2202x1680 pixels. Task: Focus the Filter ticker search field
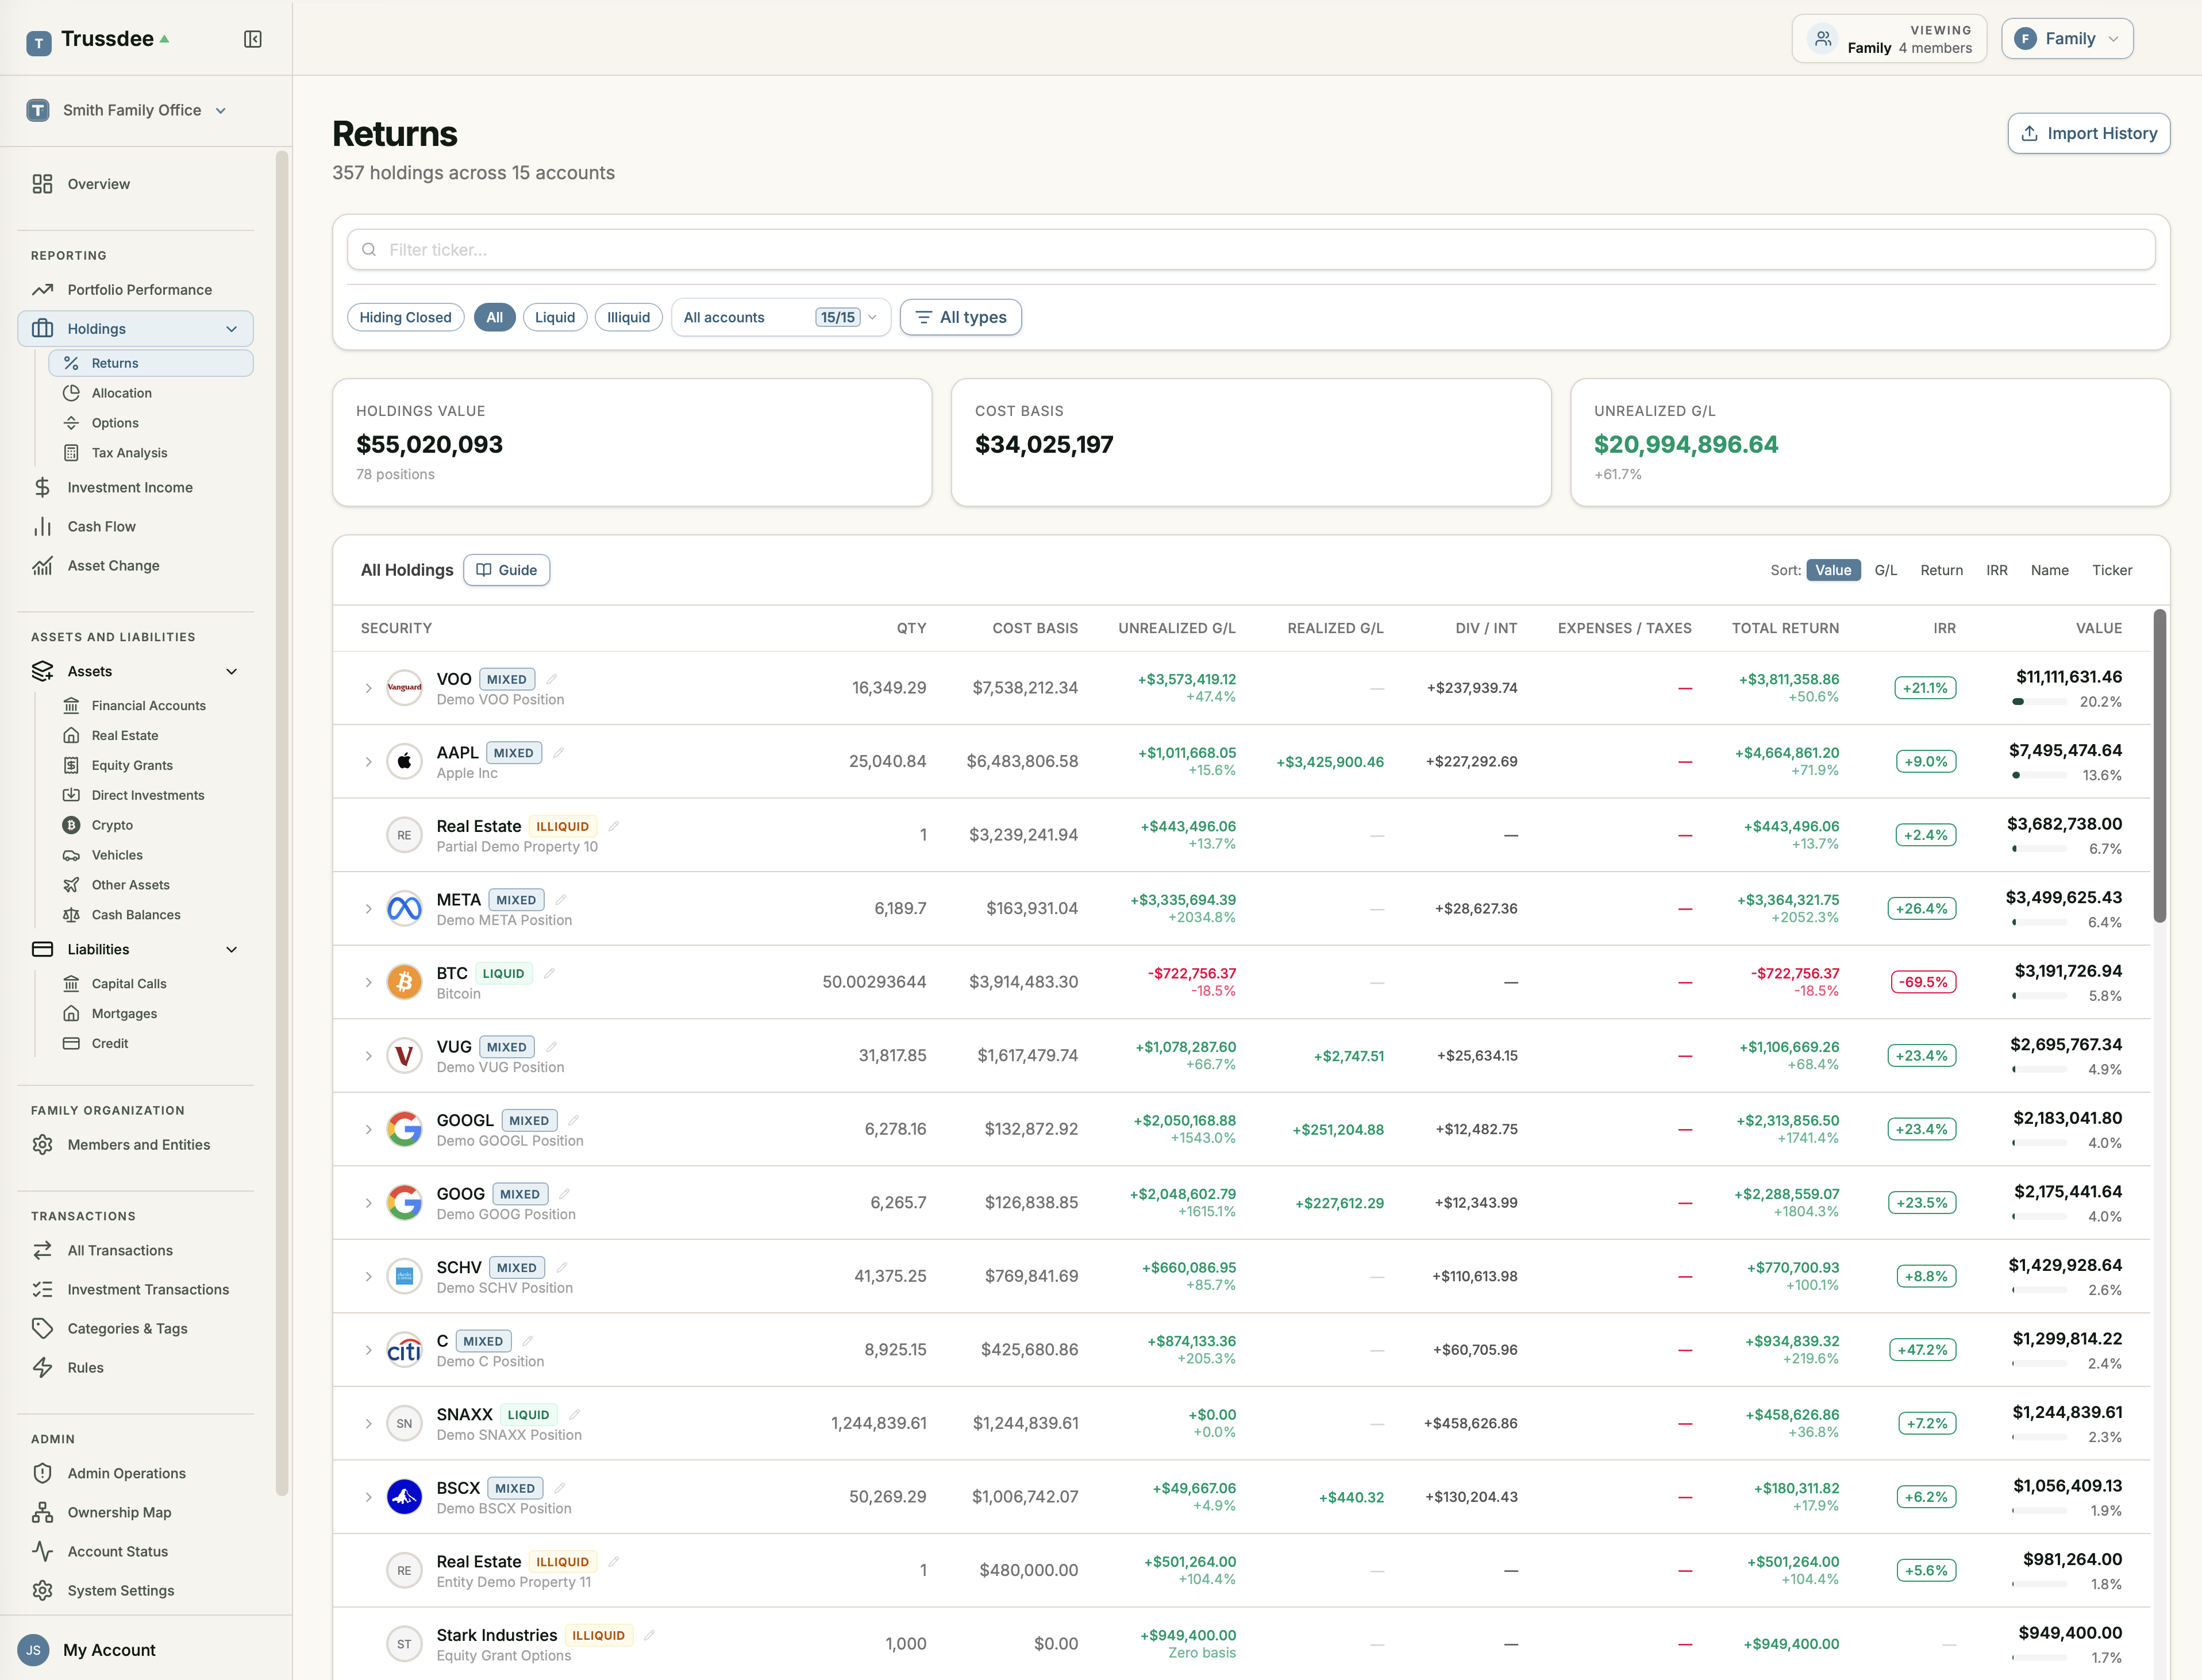point(1250,249)
